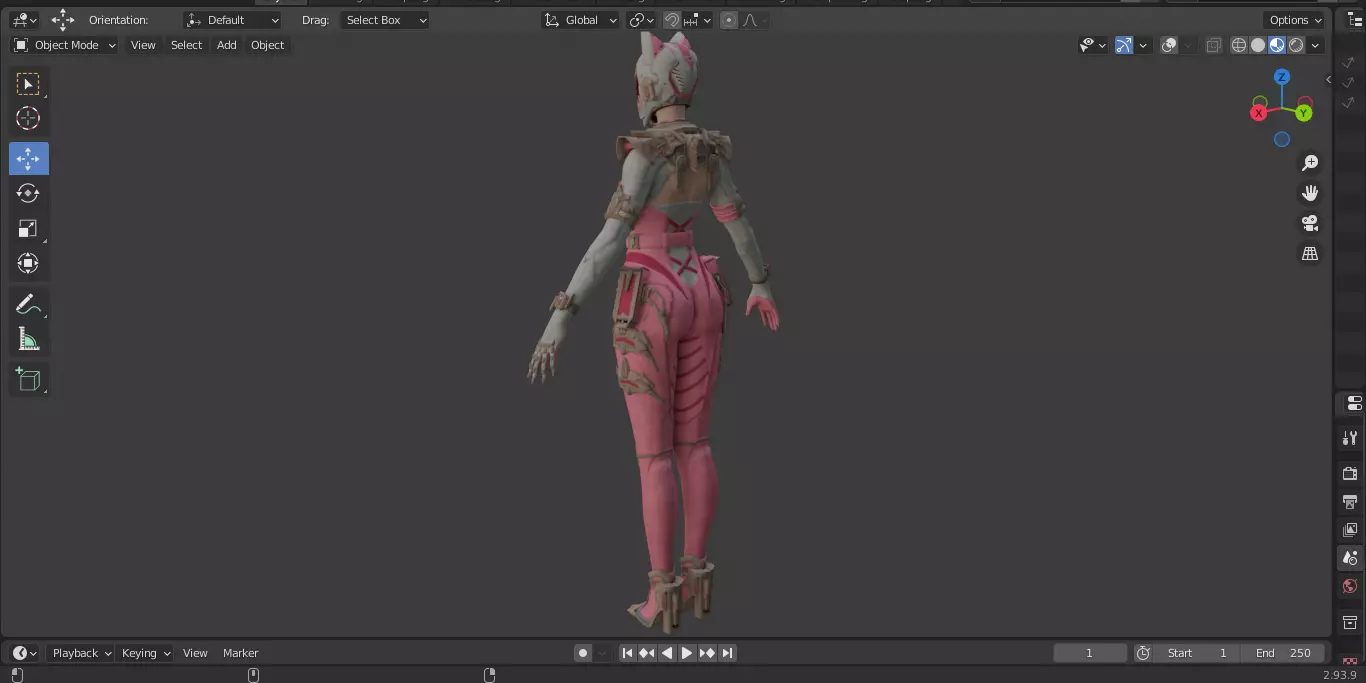
Task: Choose the Move tool in toolbar
Action: (28, 158)
